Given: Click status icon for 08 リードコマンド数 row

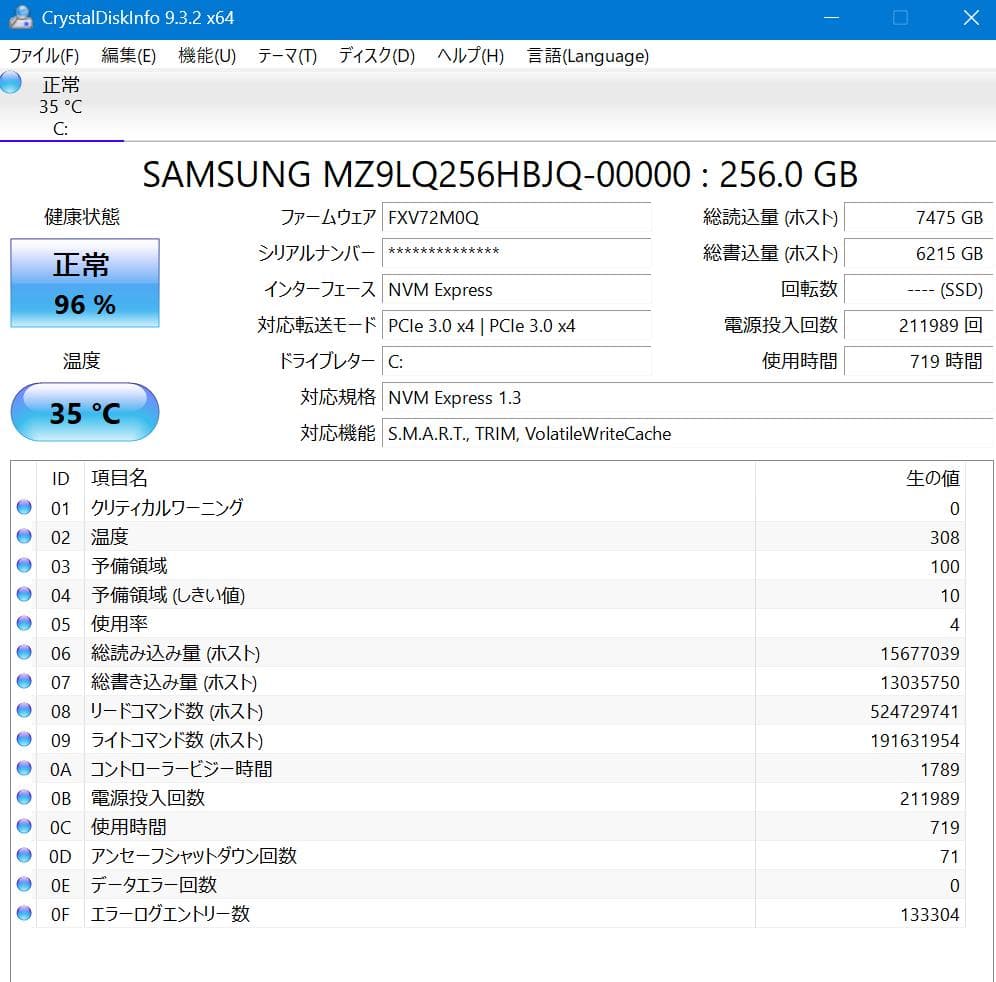Looking at the screenshot, I should [24, 710].
